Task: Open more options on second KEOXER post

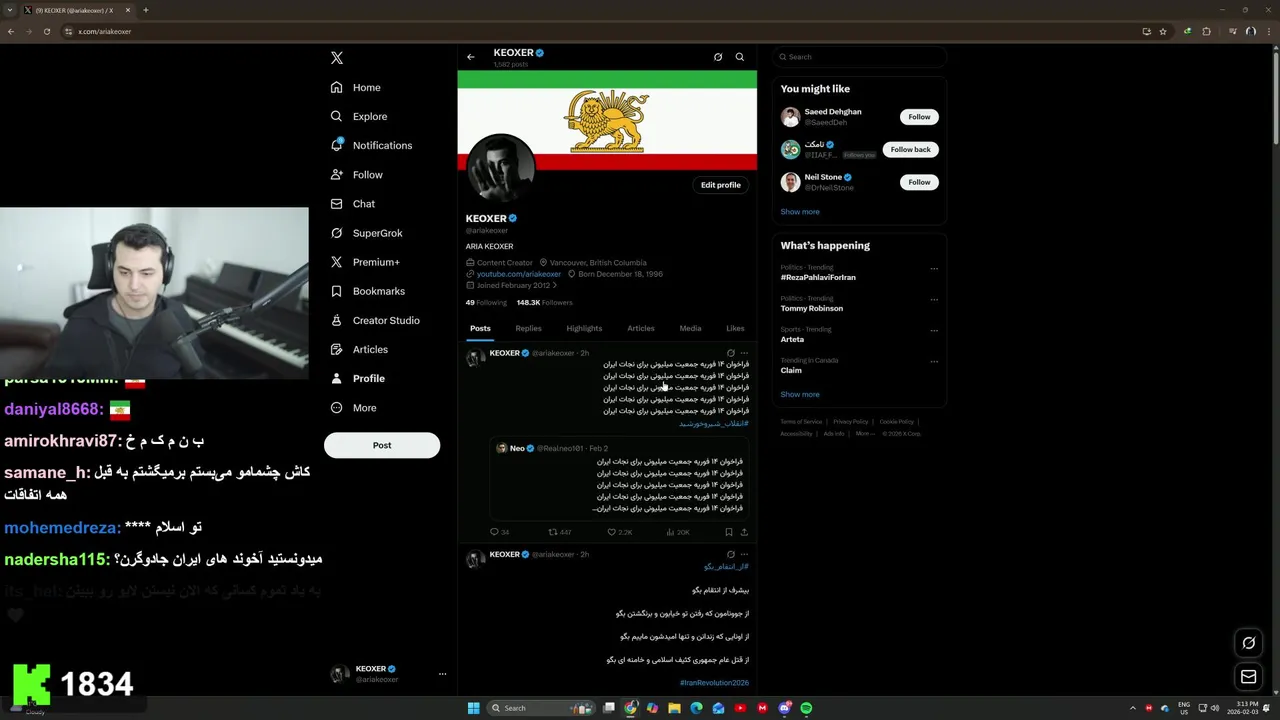Action: (x=744, y=554)
